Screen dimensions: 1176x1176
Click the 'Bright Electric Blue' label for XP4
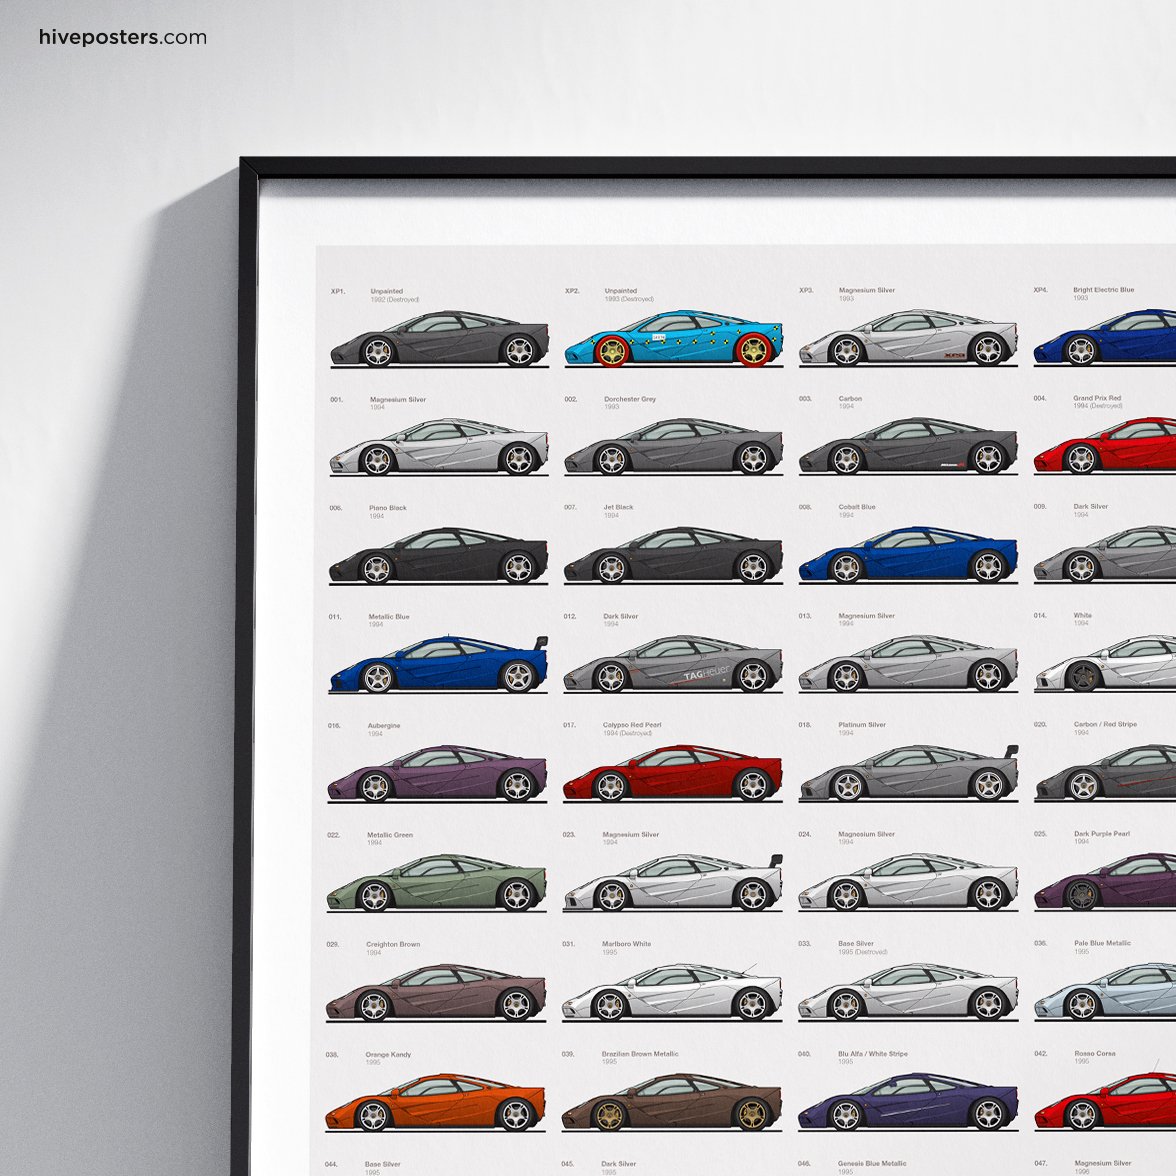(x=1103, y=290)
